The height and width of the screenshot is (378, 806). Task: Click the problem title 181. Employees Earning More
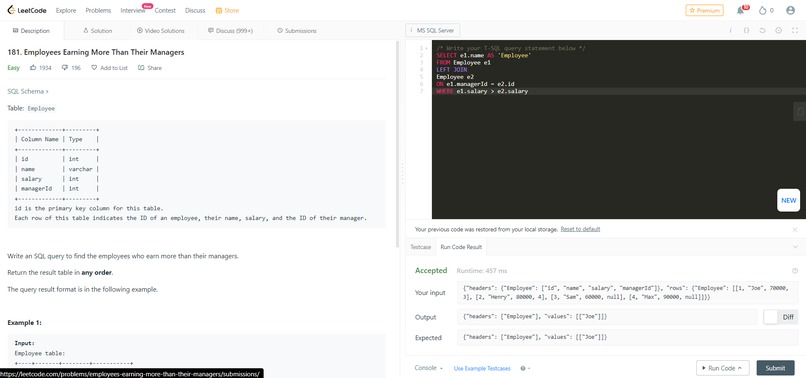coord(96,52)
